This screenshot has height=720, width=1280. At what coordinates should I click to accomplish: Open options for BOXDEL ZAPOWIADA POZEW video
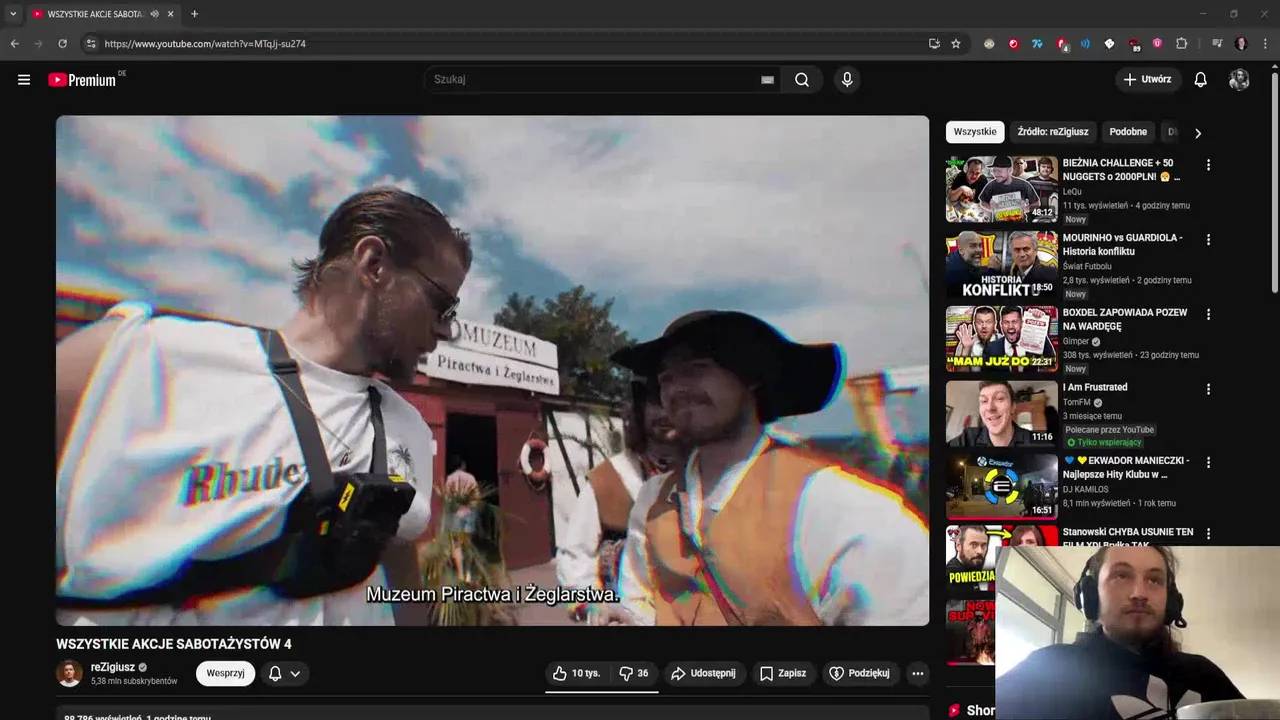pos(1208,314)
